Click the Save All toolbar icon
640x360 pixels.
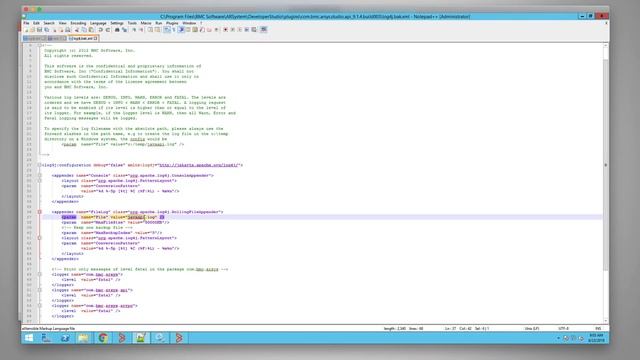(x=46, y=30)
